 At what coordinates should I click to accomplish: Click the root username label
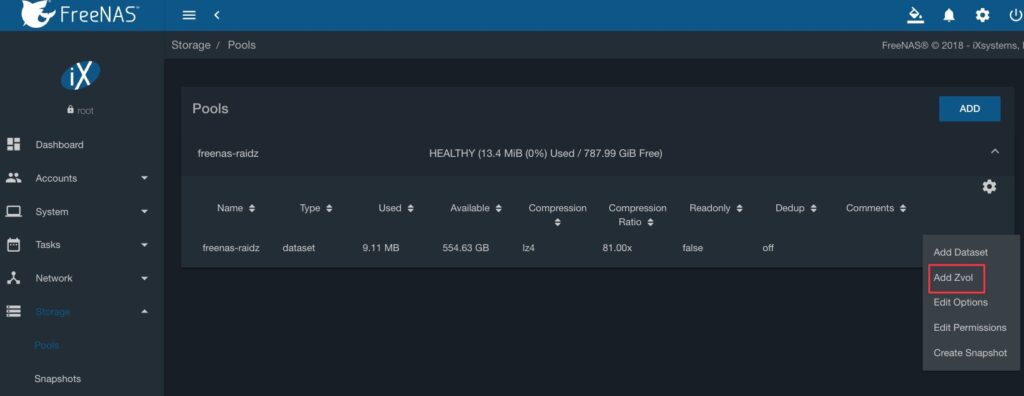click(x=85, y=111)
